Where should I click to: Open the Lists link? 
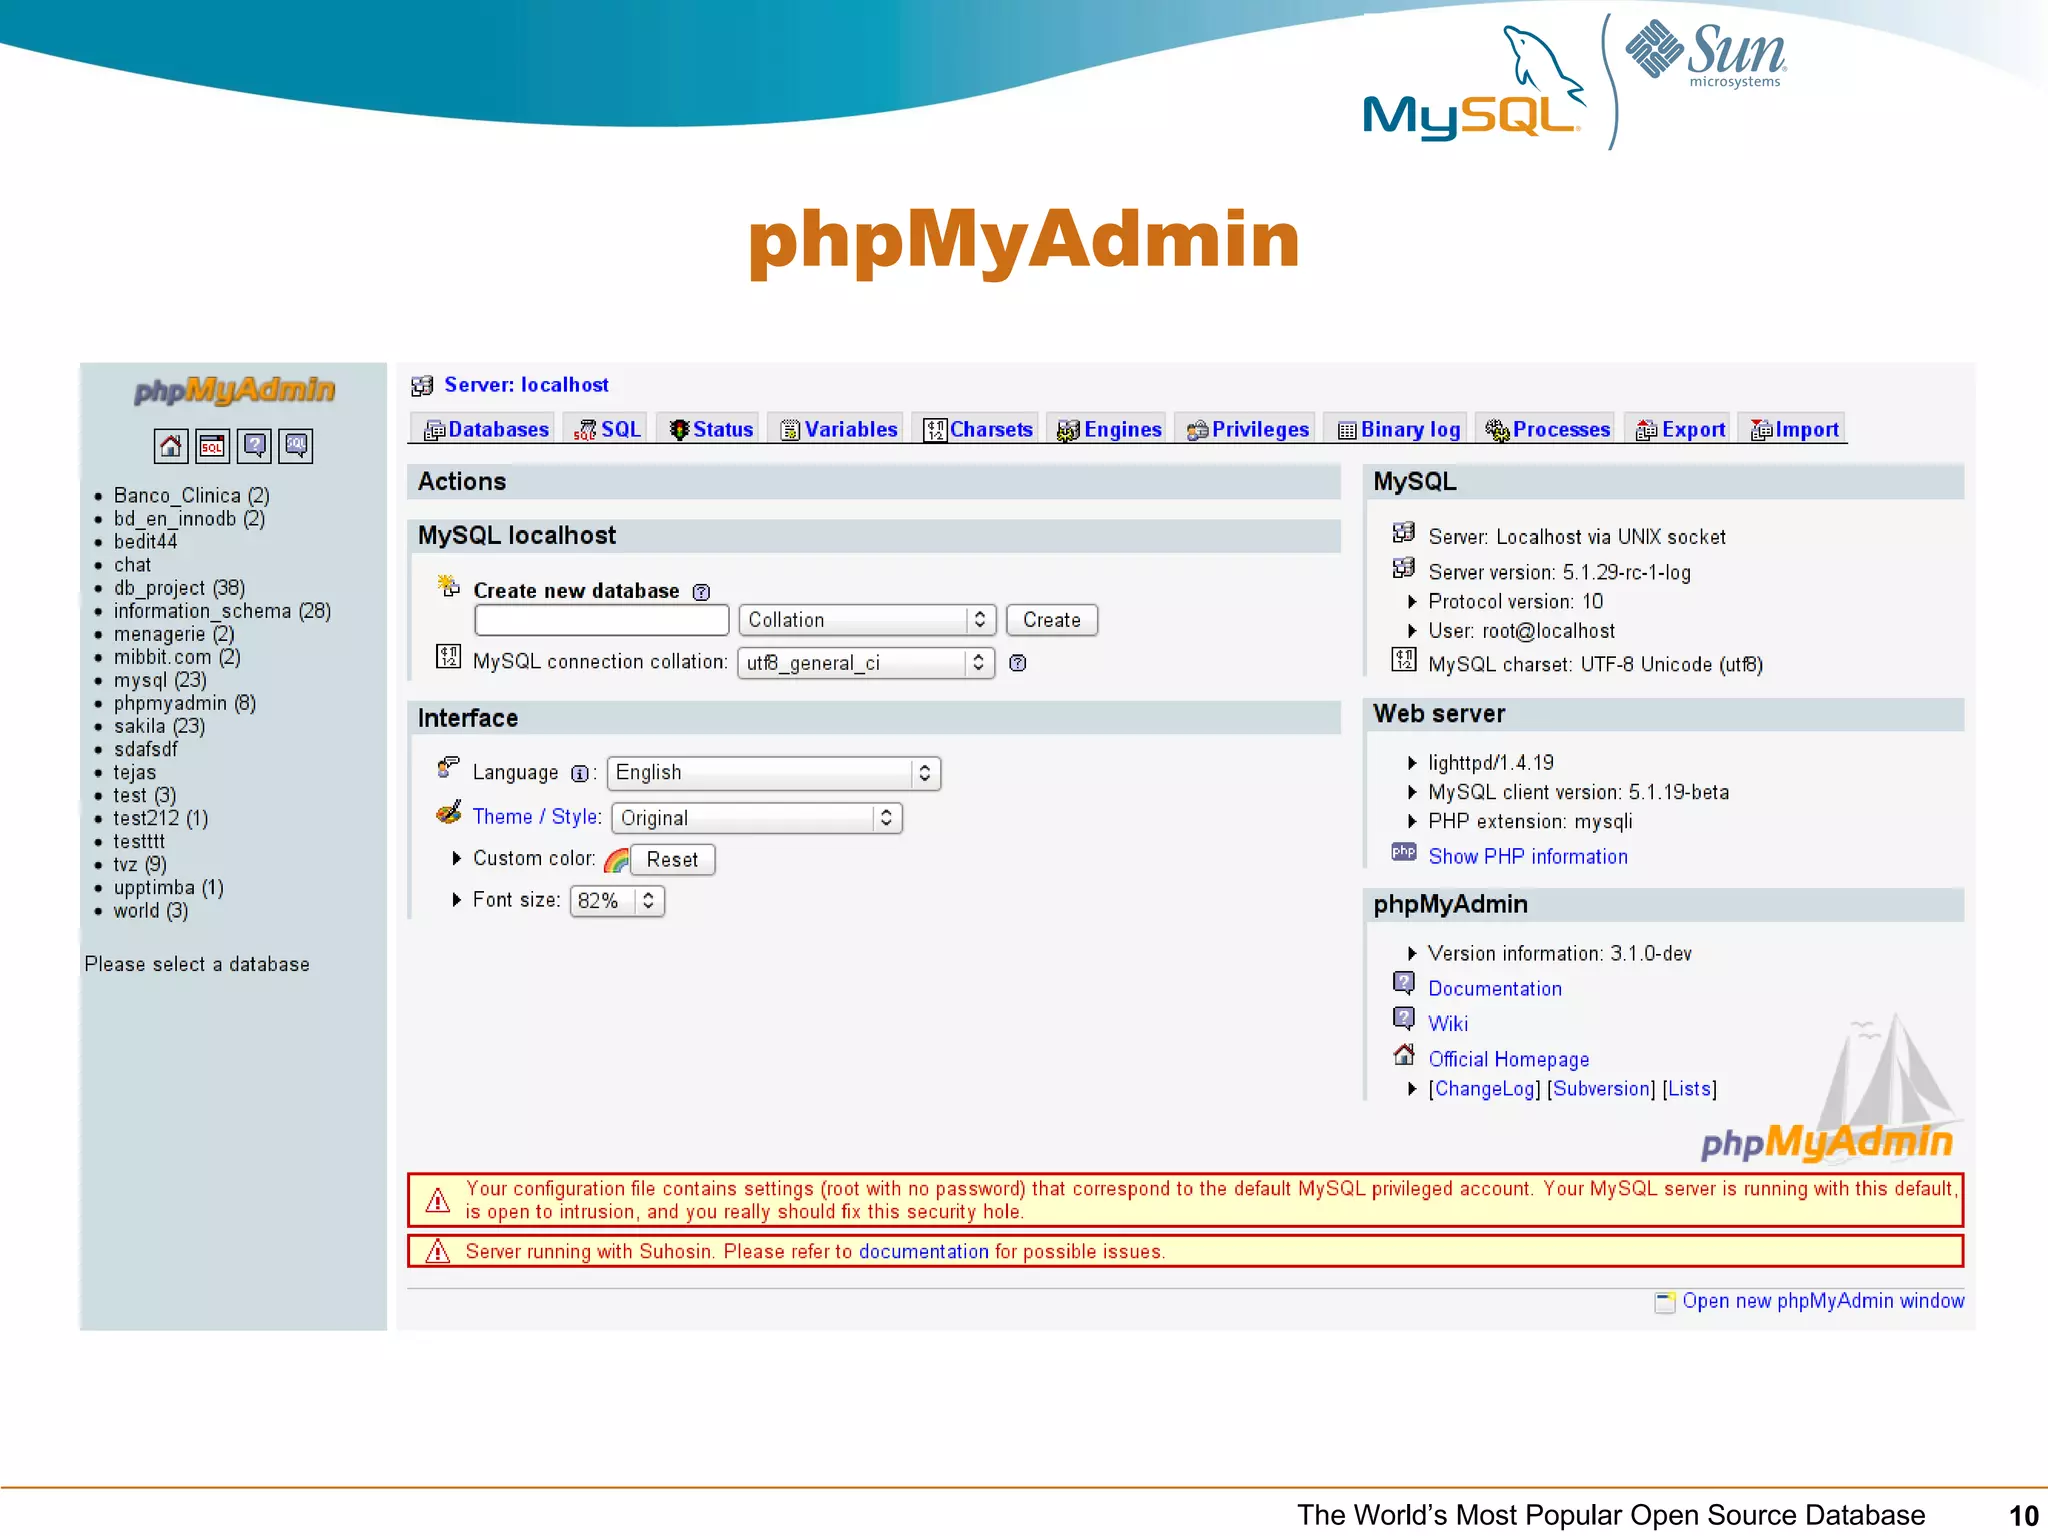point(1690,1089)
